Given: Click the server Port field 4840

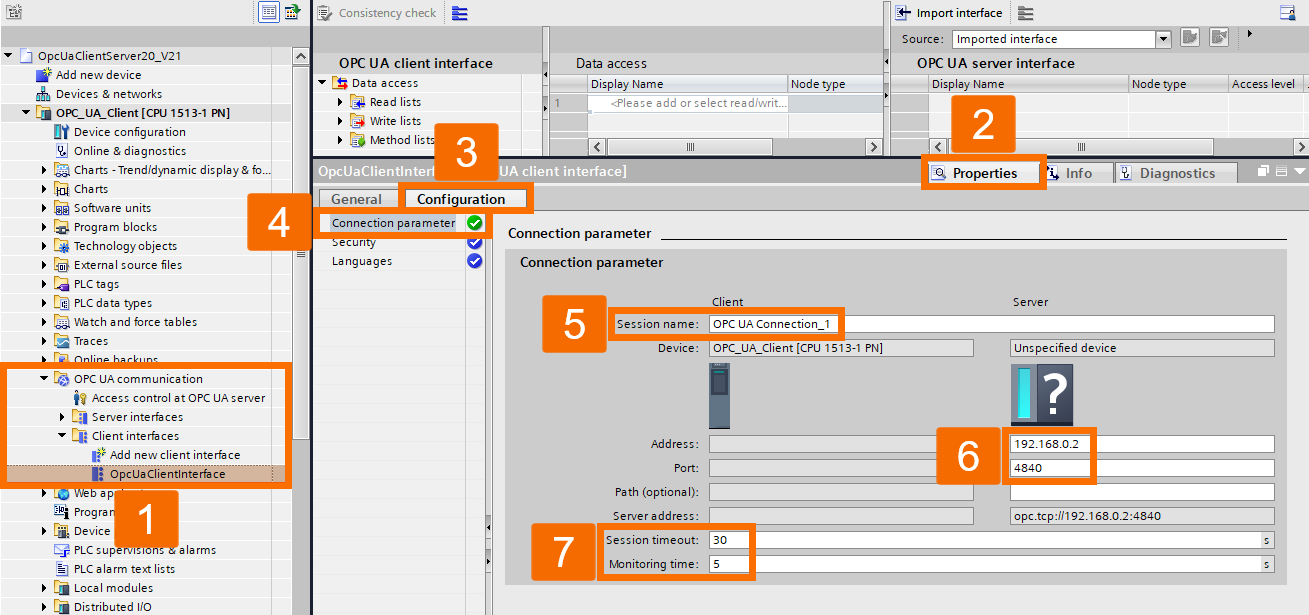Looking at the screenshot, I should tap(1142, 468).
